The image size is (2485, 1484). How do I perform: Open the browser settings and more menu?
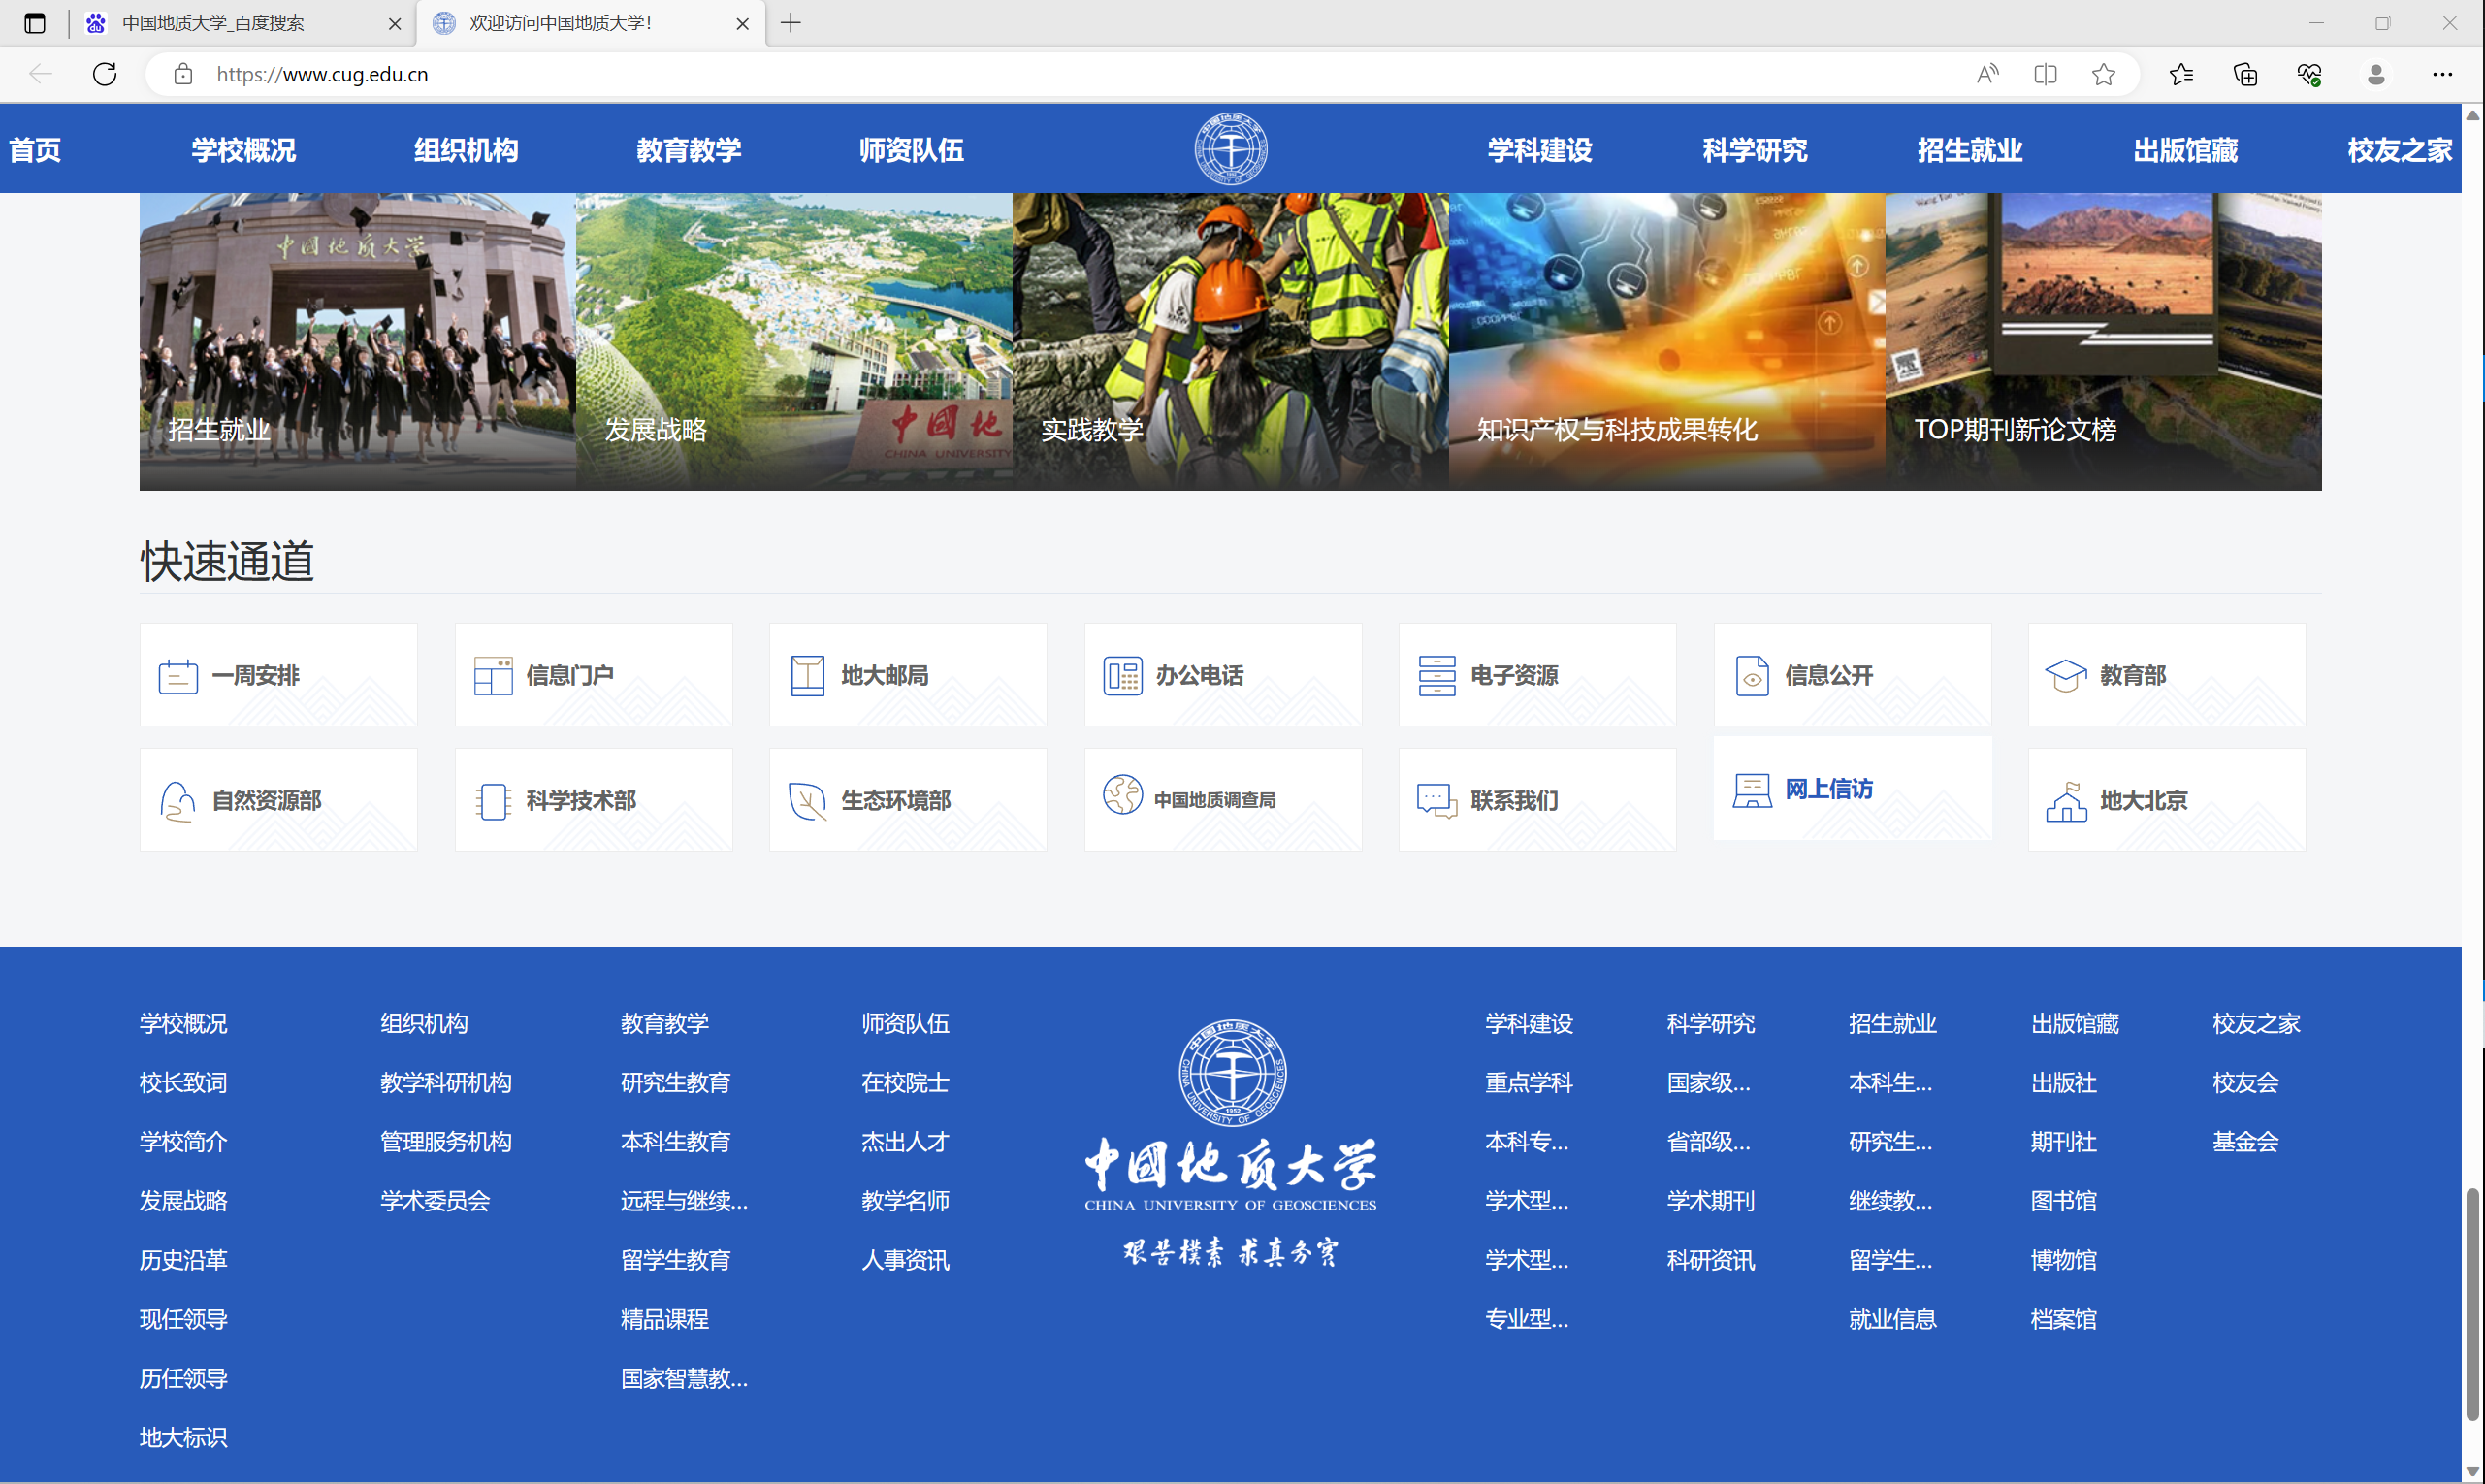(x=2442, y=74)
